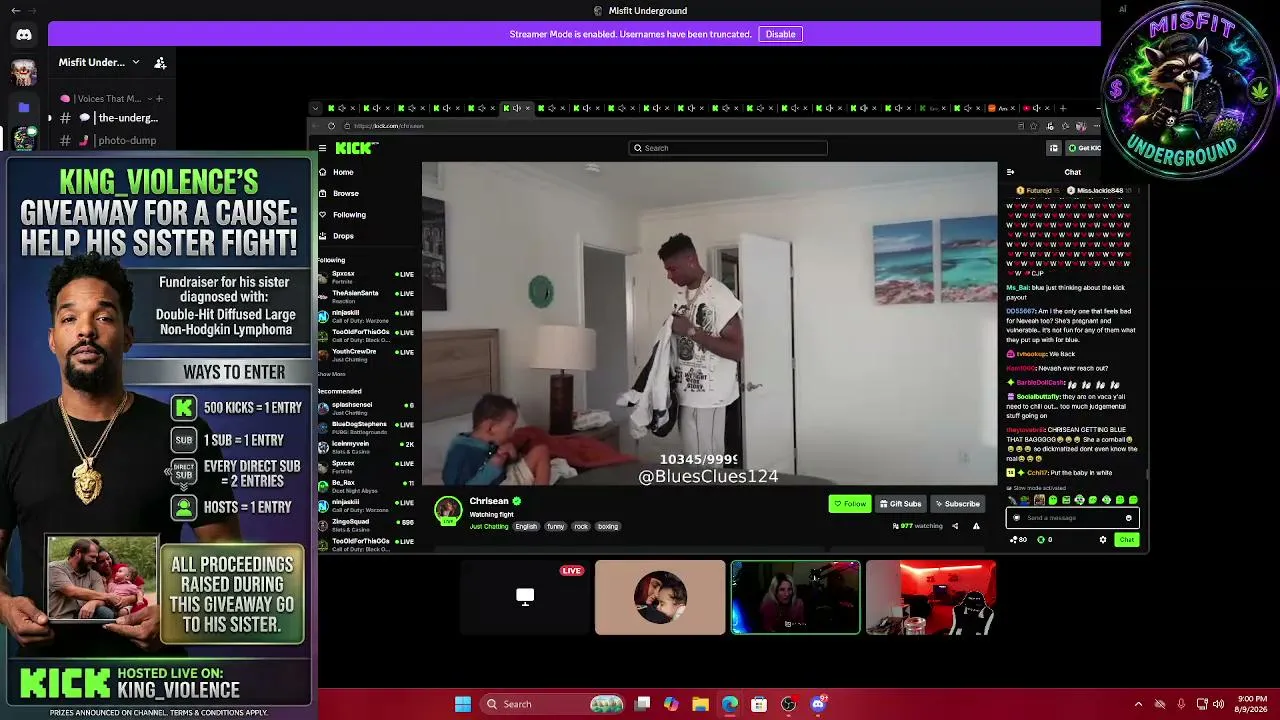Open chat settings gear icon
The image size is (1280, 720).
tap(1103, 540)
